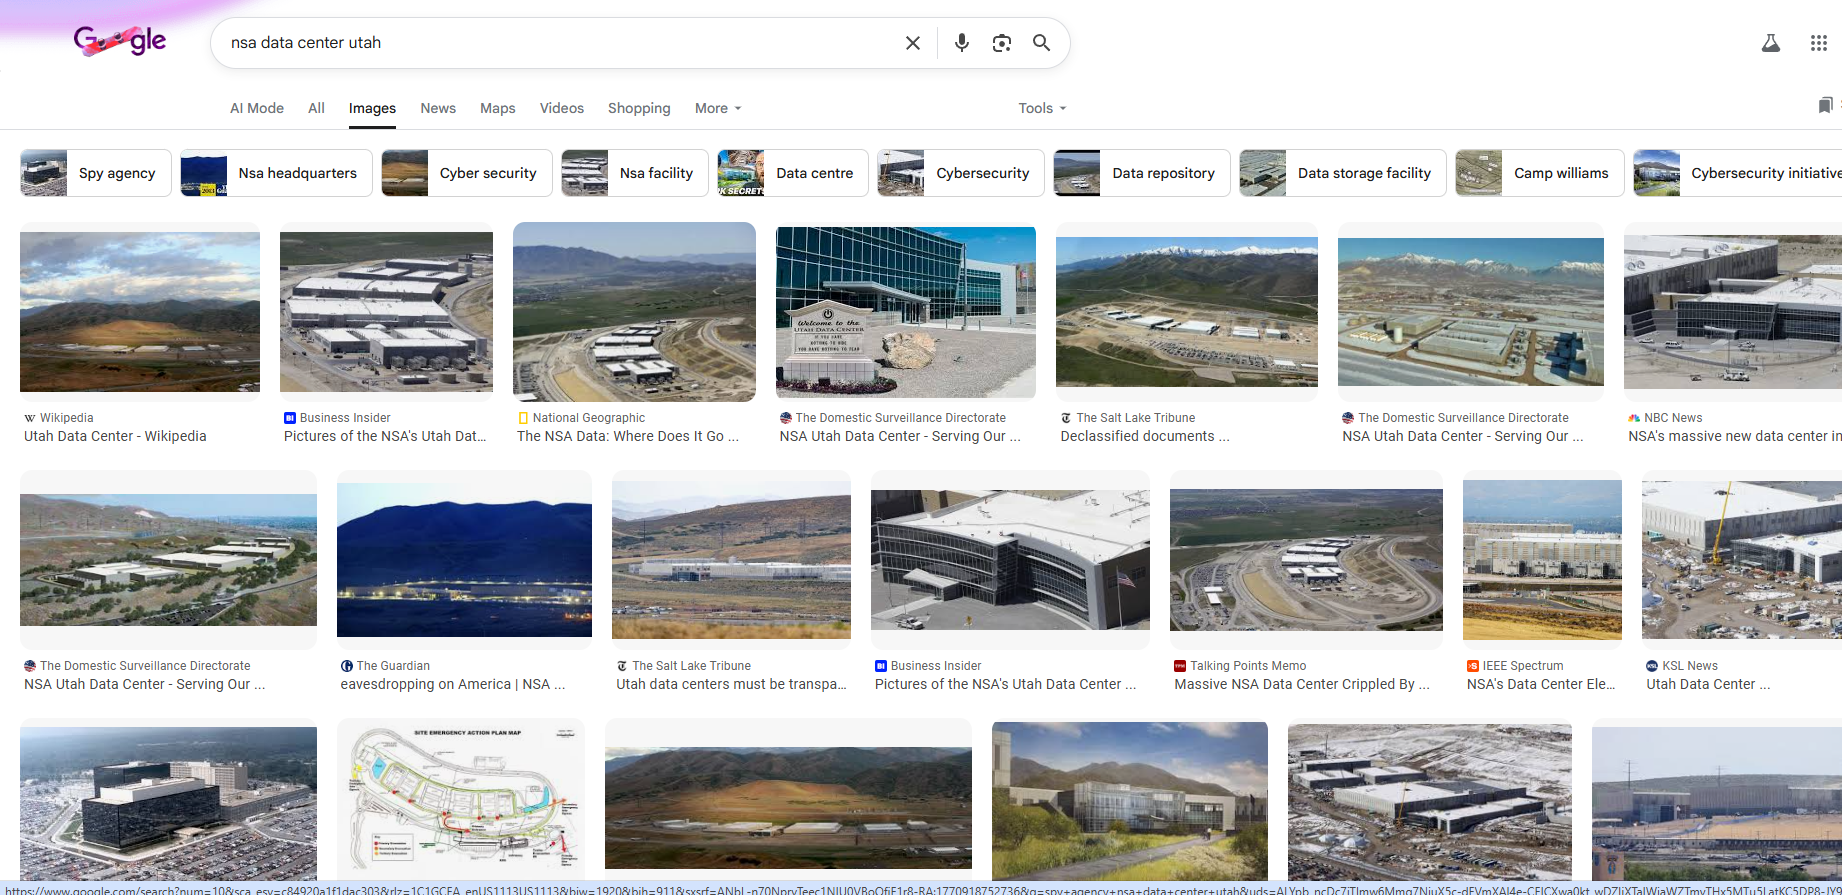Open 'Utah data centers must be transpa...' link
The height and width of the screenshot is (895, 1842).
pyautogui.click(x=731, y=684)
